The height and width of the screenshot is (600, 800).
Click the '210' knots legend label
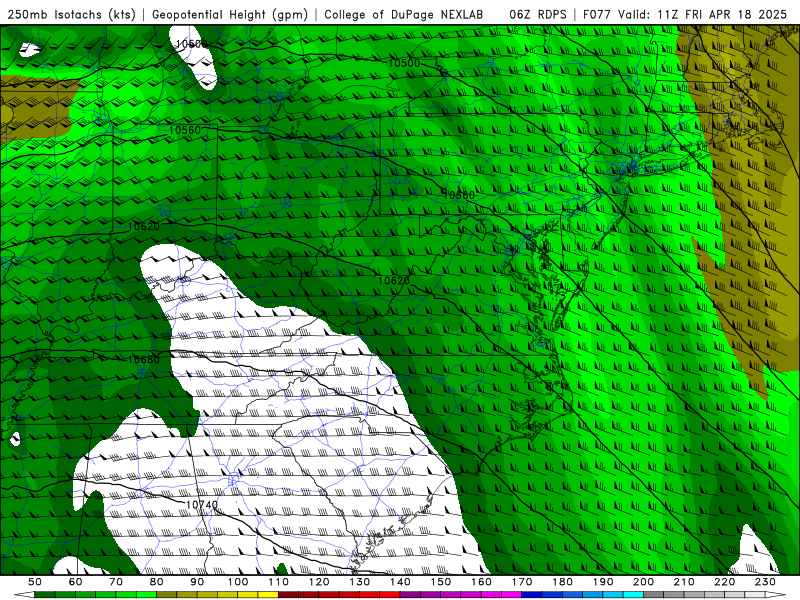684,582
